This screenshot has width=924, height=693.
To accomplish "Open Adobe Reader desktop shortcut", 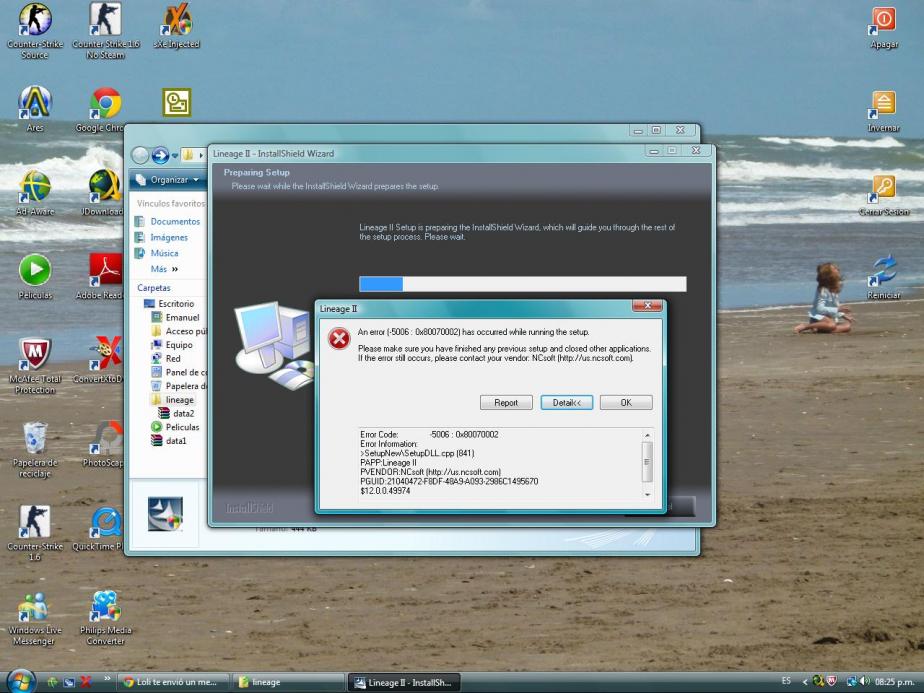I will point(101,276).
